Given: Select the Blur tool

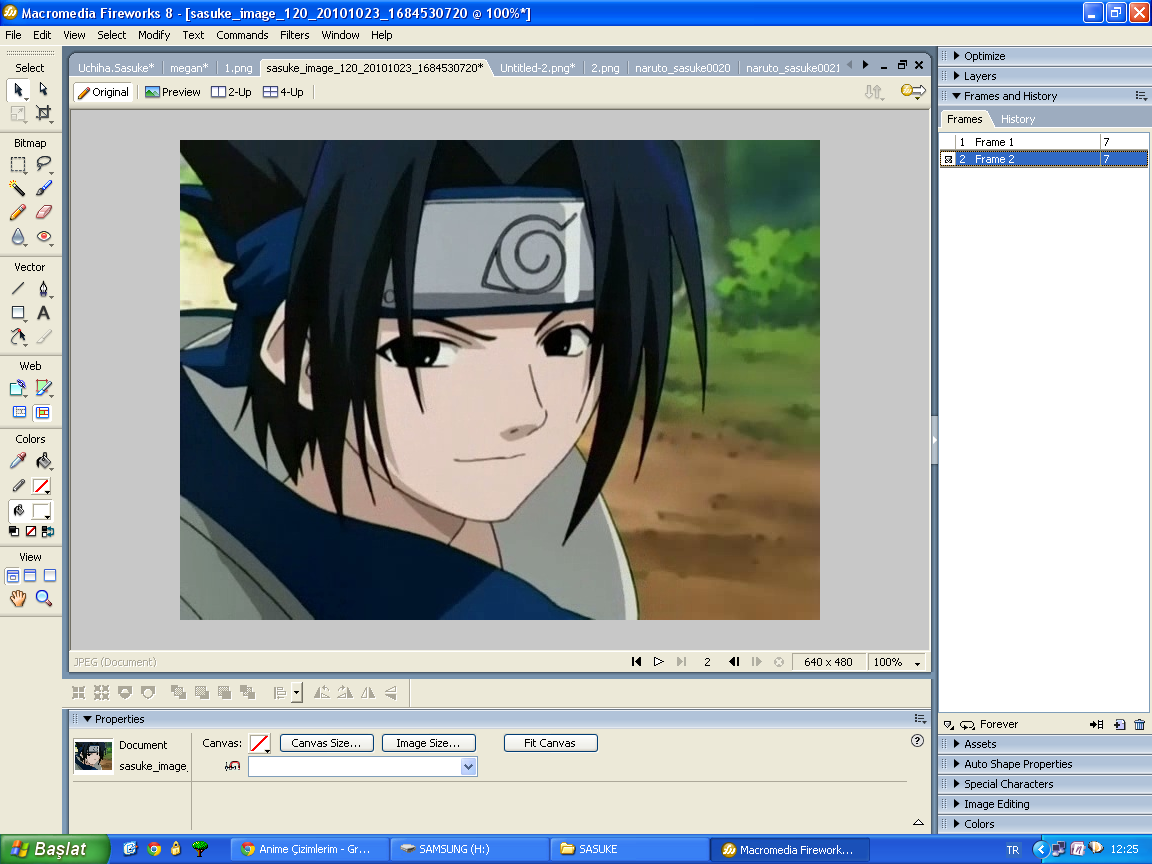Looking at the screenshot, I should pyautogui.click(x=18, y=237).
